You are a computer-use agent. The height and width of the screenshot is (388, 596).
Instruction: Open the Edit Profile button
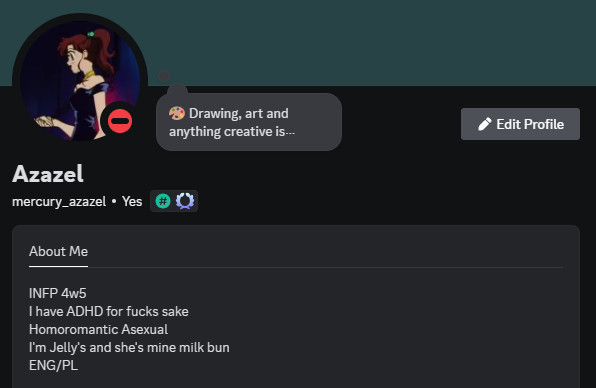520,124
